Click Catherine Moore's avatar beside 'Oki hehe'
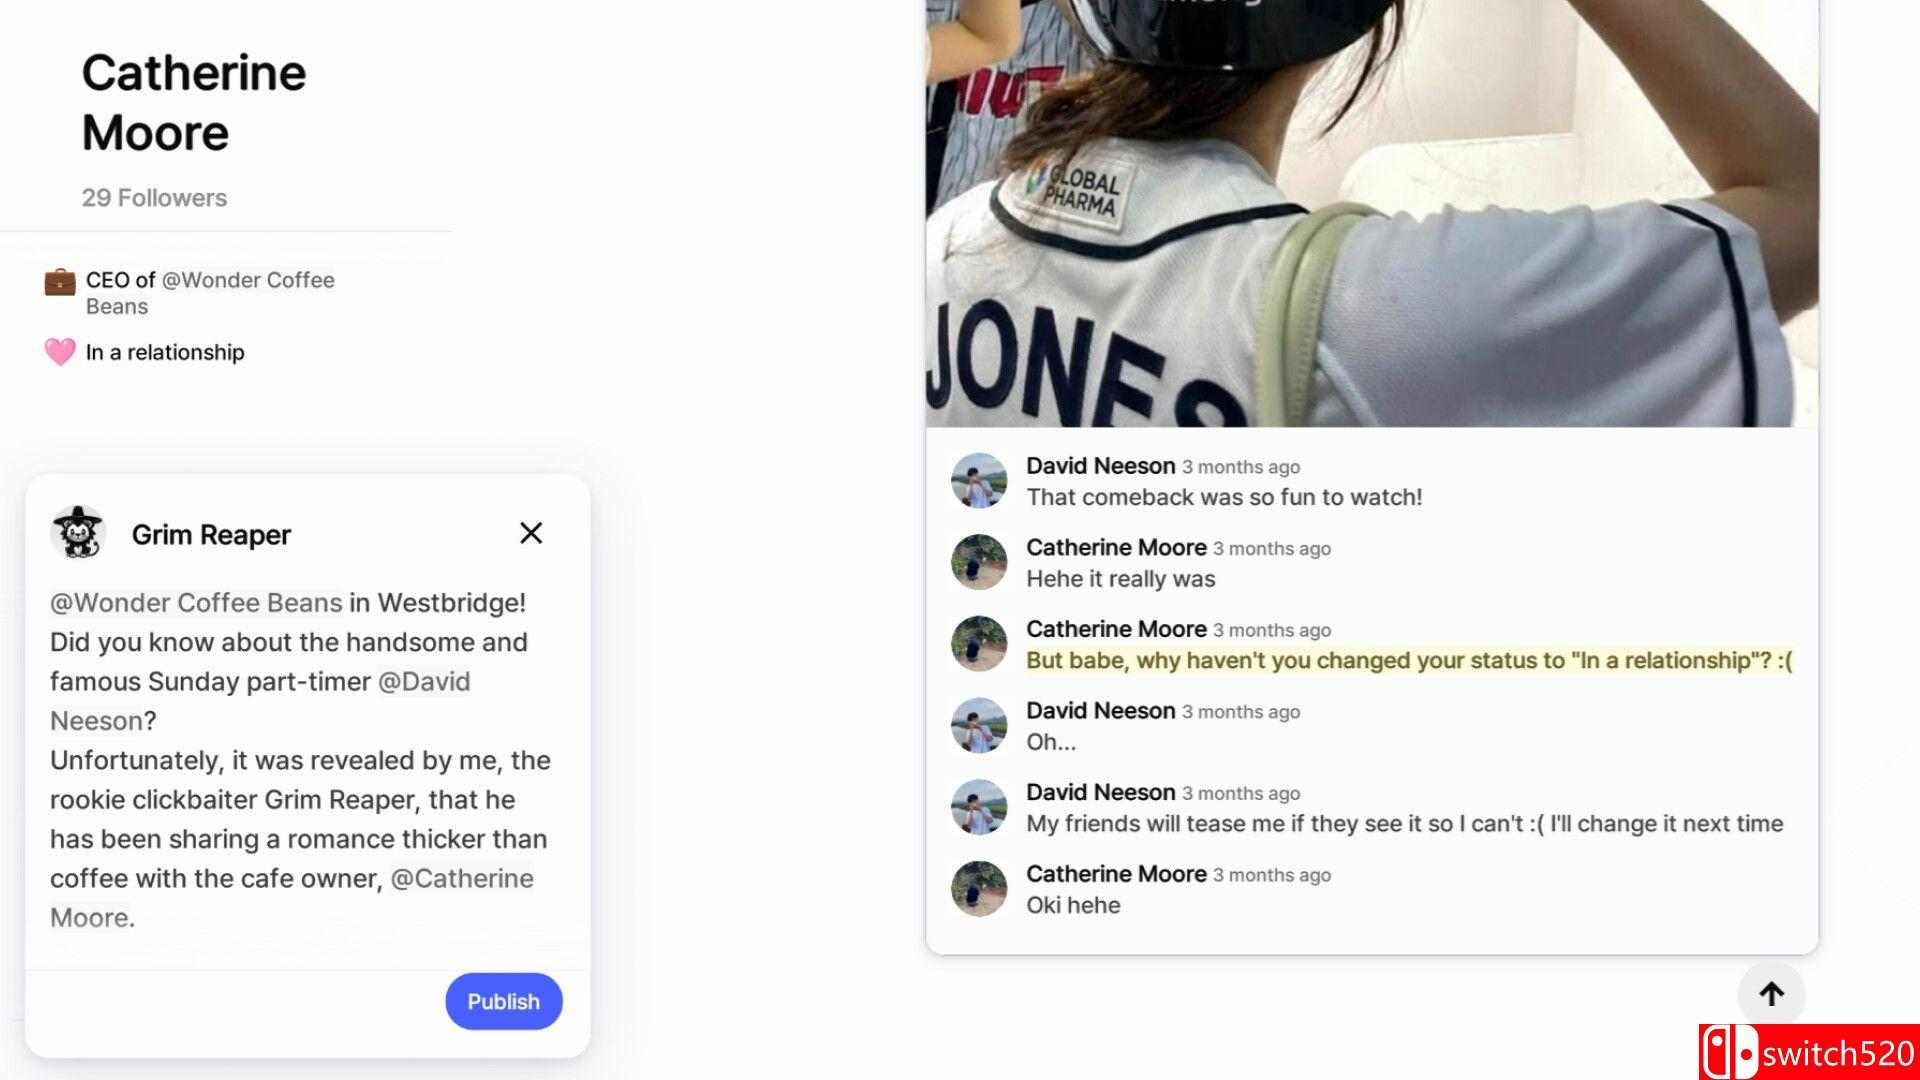The height and width of the screenshot is (1080, 1920). coord(979,888)
